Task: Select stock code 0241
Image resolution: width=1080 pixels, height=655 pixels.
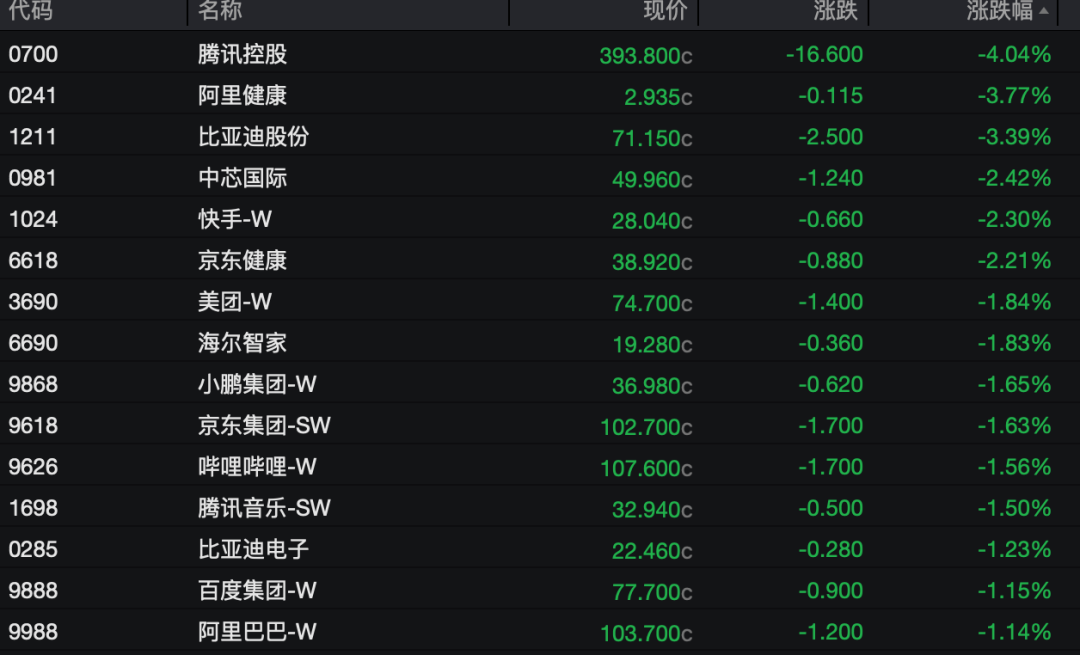Action: pyautogui.click(x=33, y=95)
